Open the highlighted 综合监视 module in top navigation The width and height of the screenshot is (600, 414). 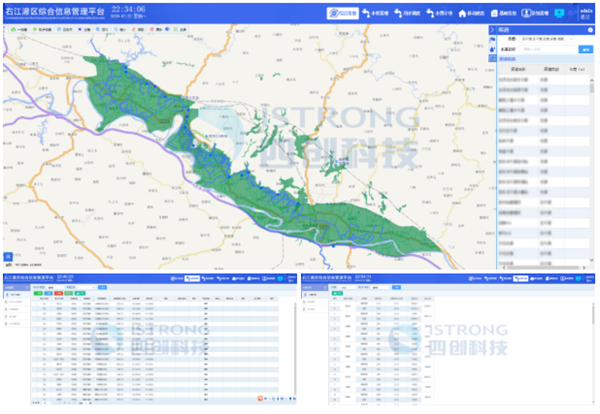tap(341, 14)
